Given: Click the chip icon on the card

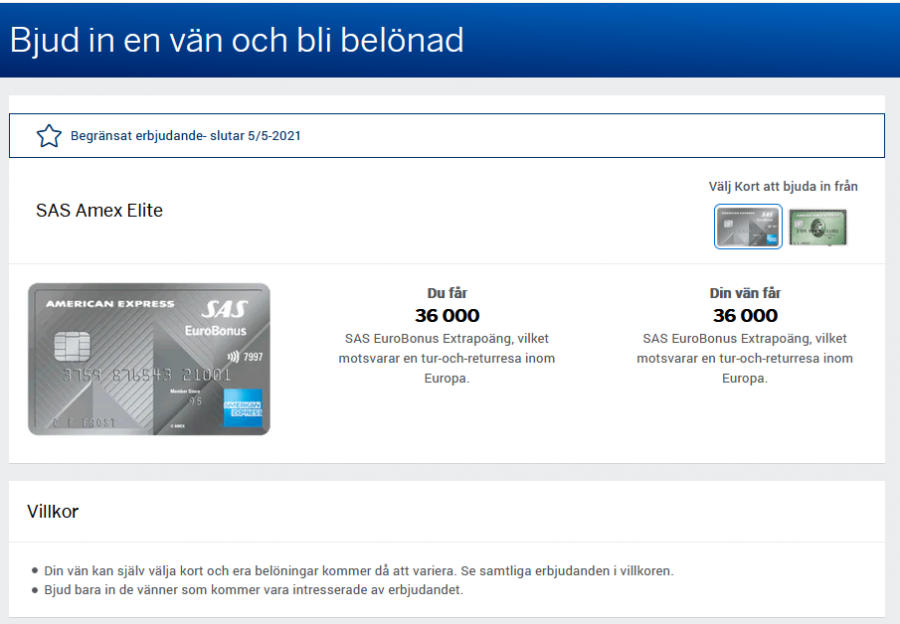Looking at the screenshot, I should 72,348.
